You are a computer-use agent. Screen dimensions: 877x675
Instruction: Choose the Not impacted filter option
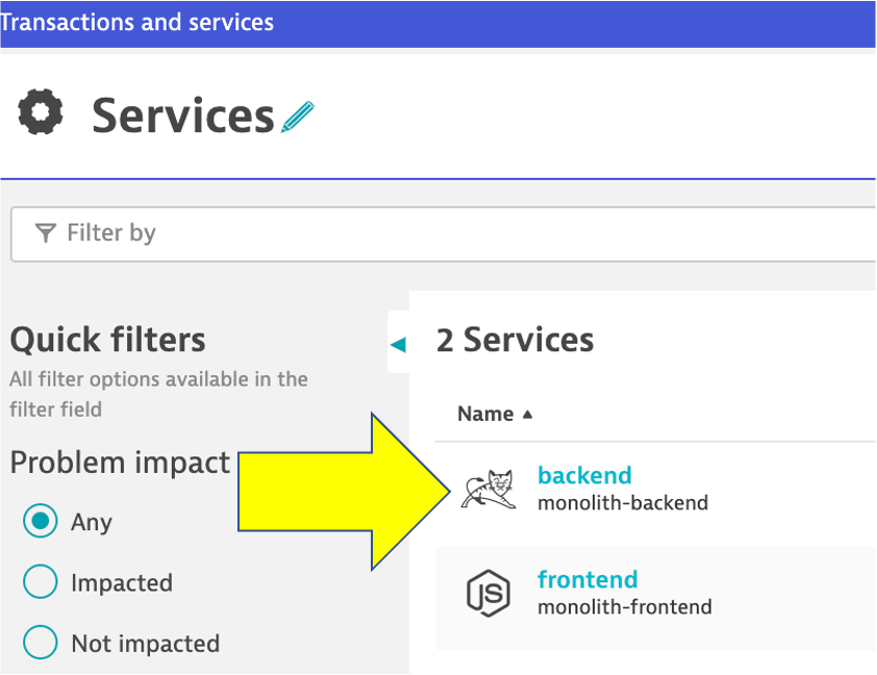click(x=40, y=643)
